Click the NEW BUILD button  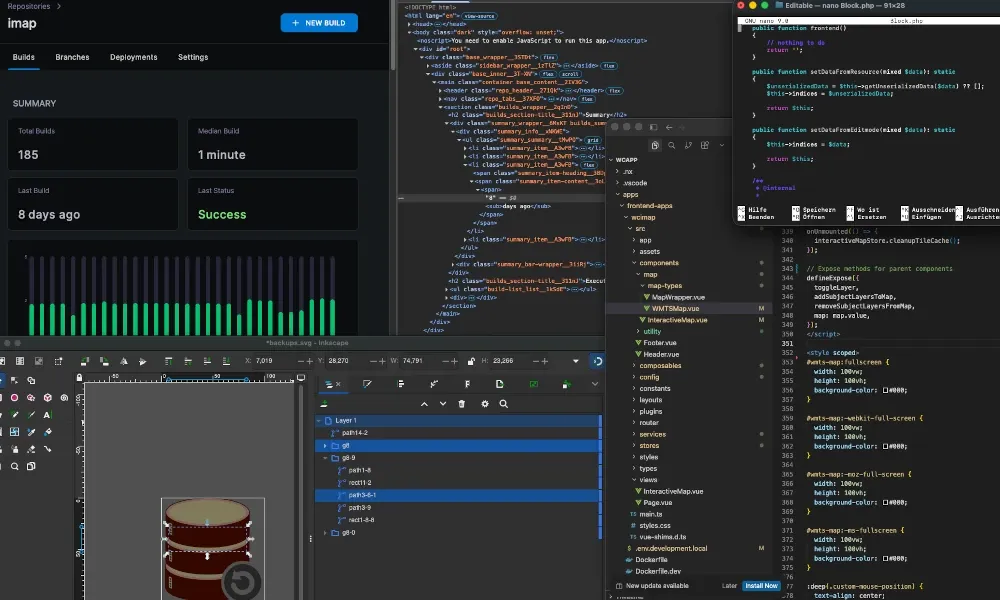(319, 23)
